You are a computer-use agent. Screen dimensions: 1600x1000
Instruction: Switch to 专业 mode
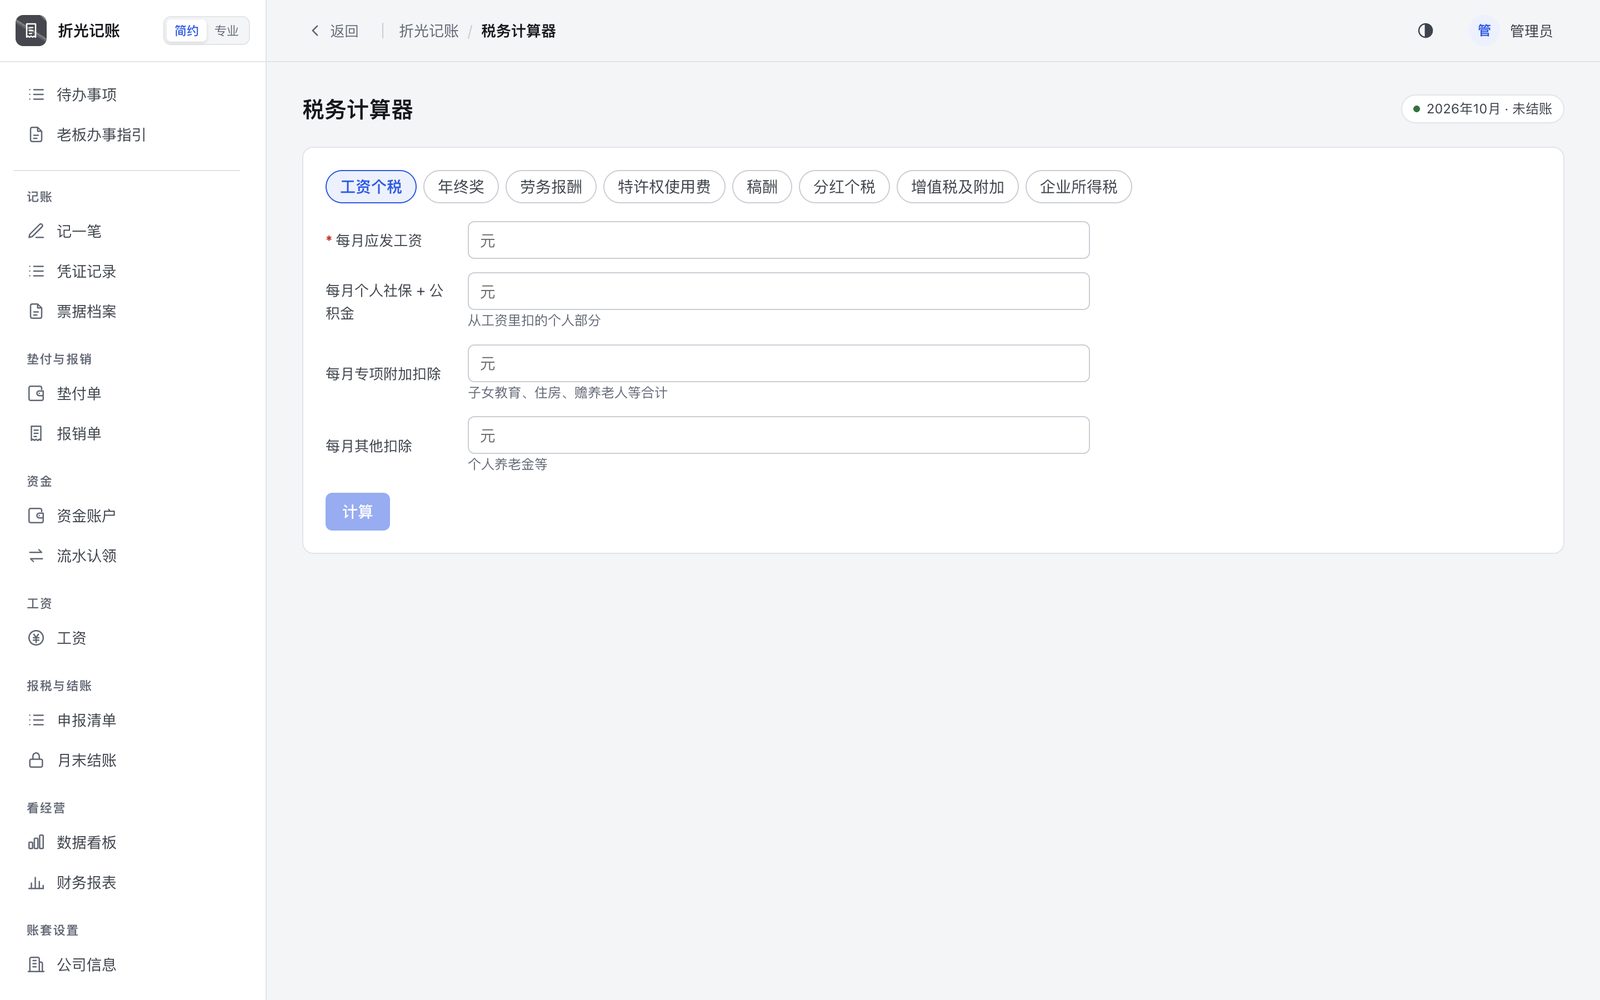pos(227,31)
